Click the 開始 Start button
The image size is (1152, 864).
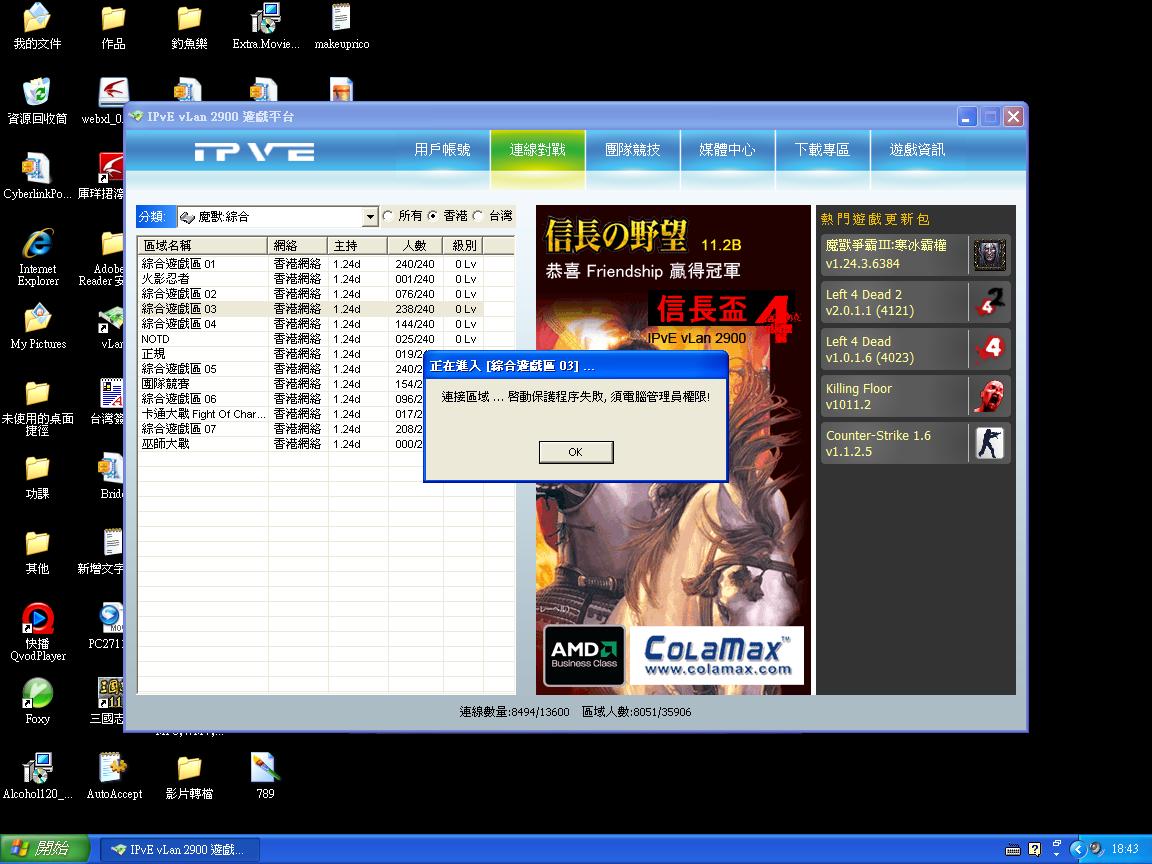click(x=45, y=849)
